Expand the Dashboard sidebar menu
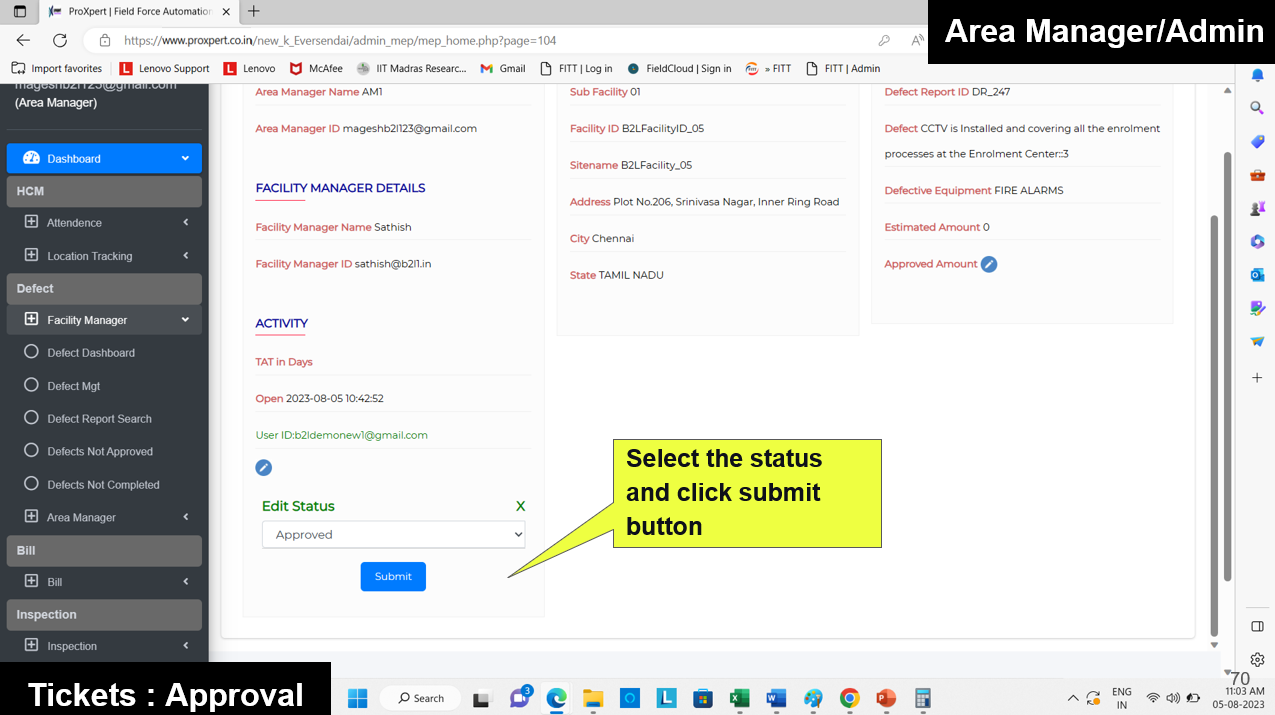 pos(104,158)
